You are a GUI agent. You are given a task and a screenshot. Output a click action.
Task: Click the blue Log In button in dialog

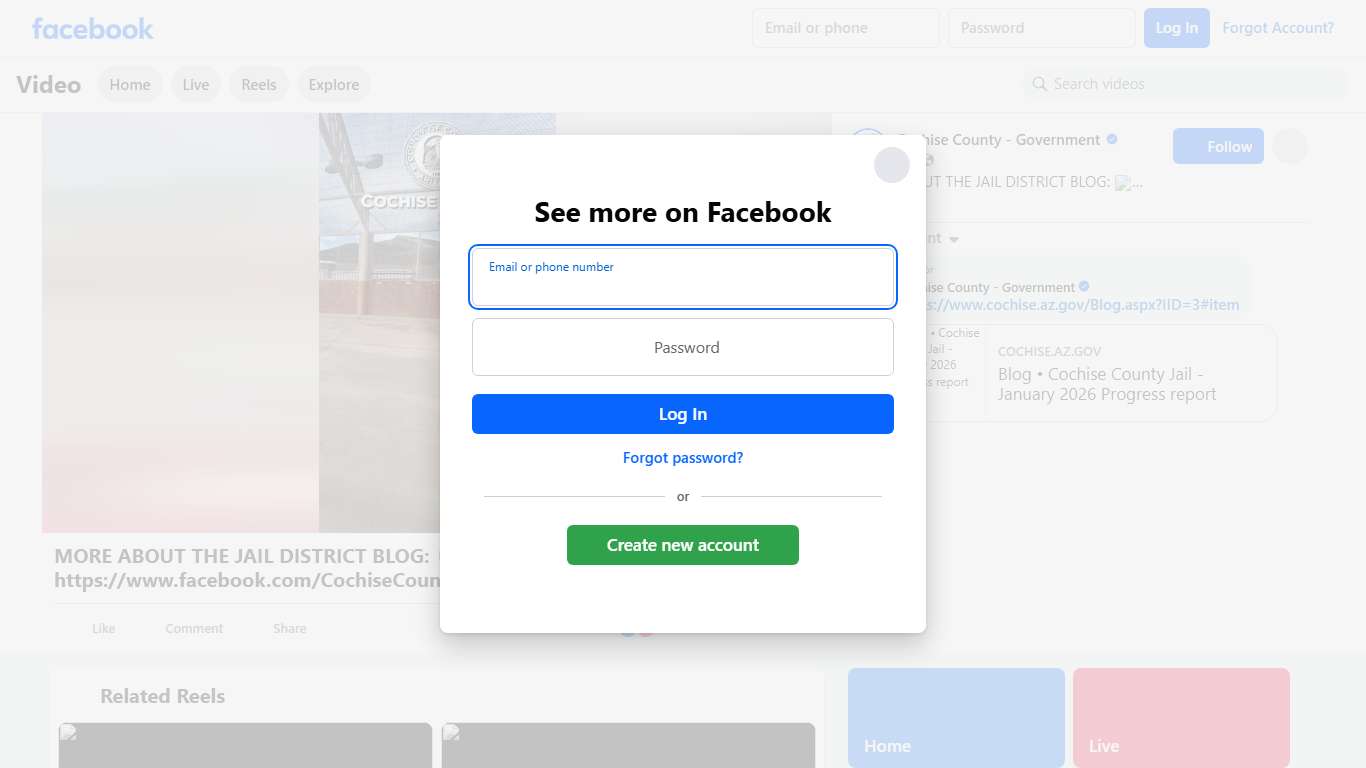coord(683,414)
